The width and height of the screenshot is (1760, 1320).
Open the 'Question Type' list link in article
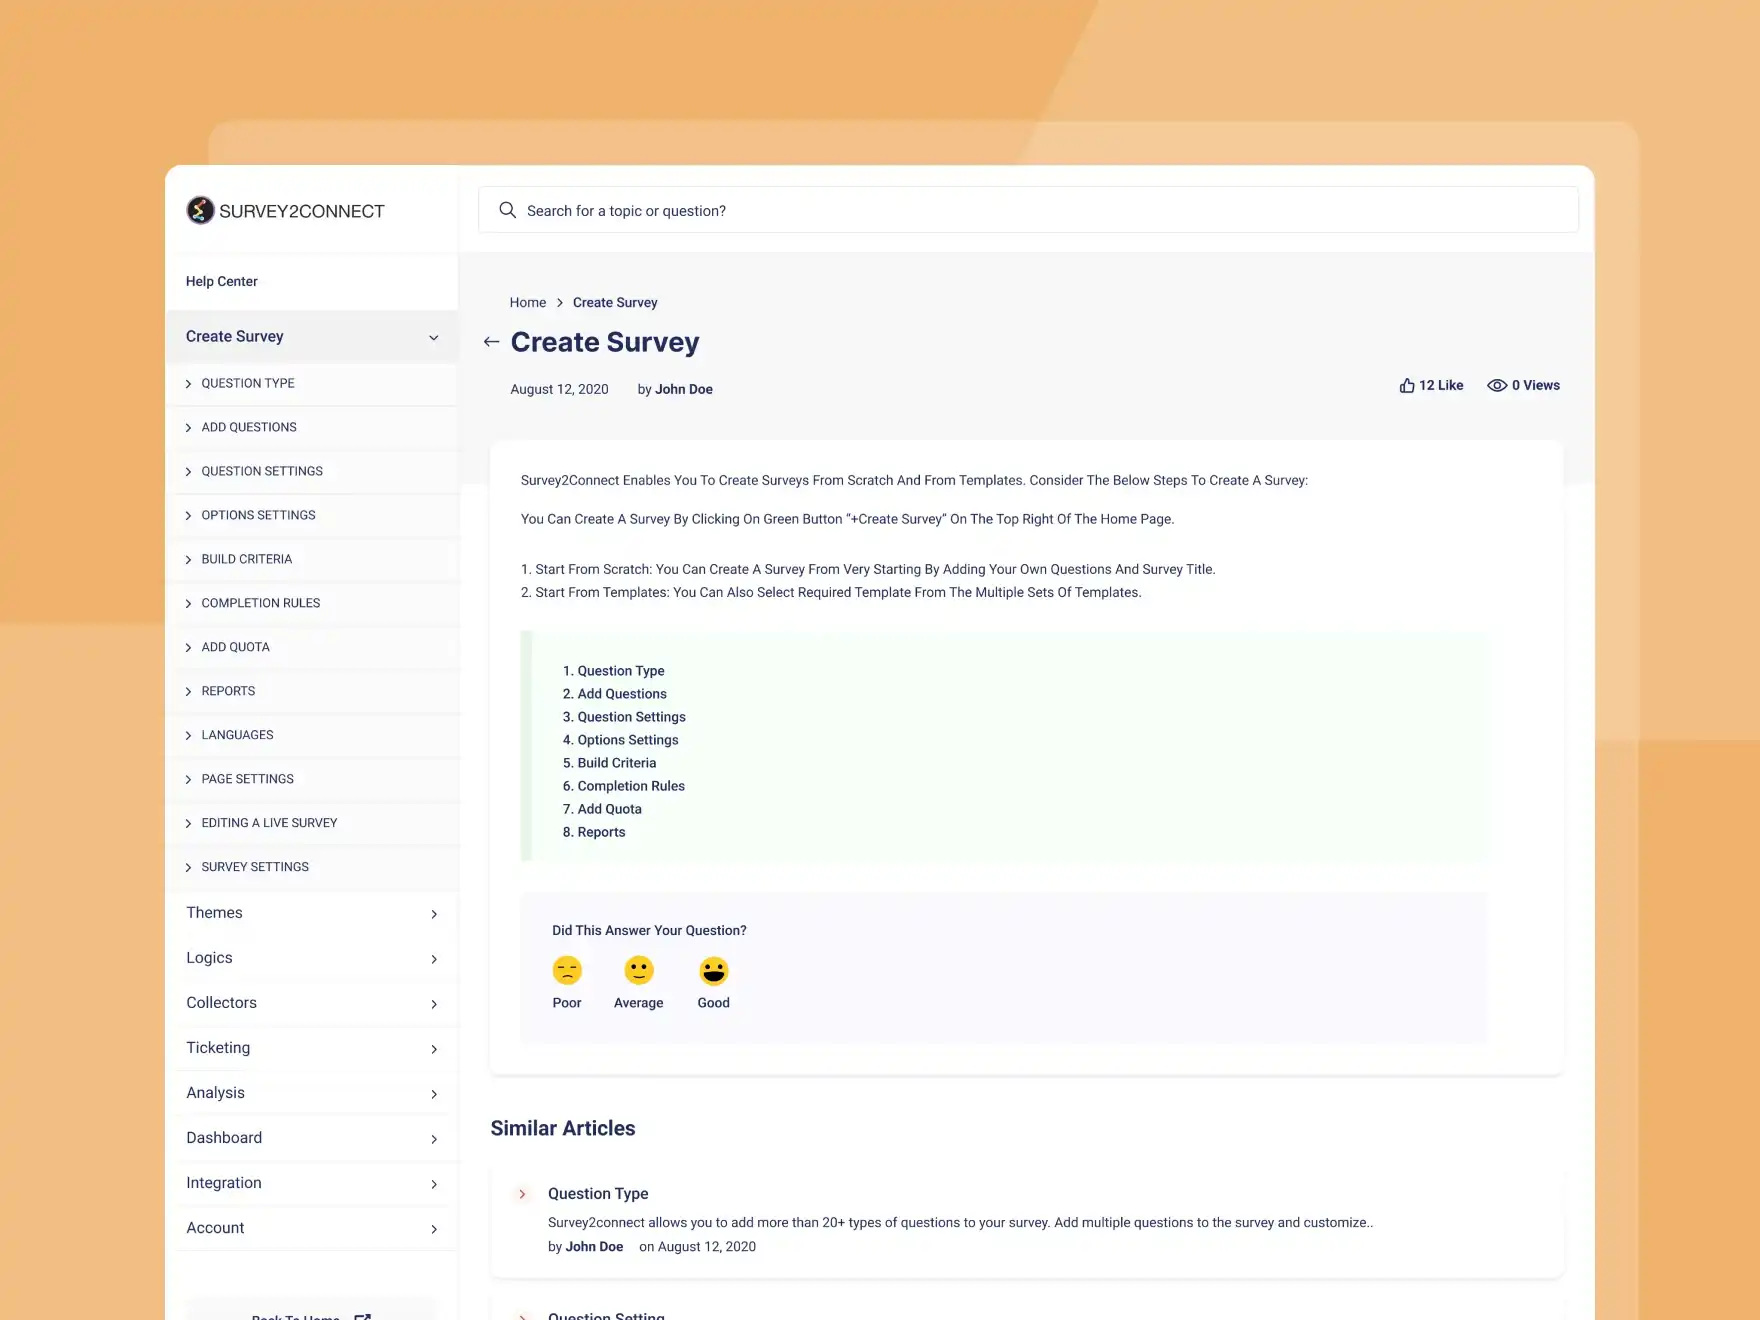point(621,671)
